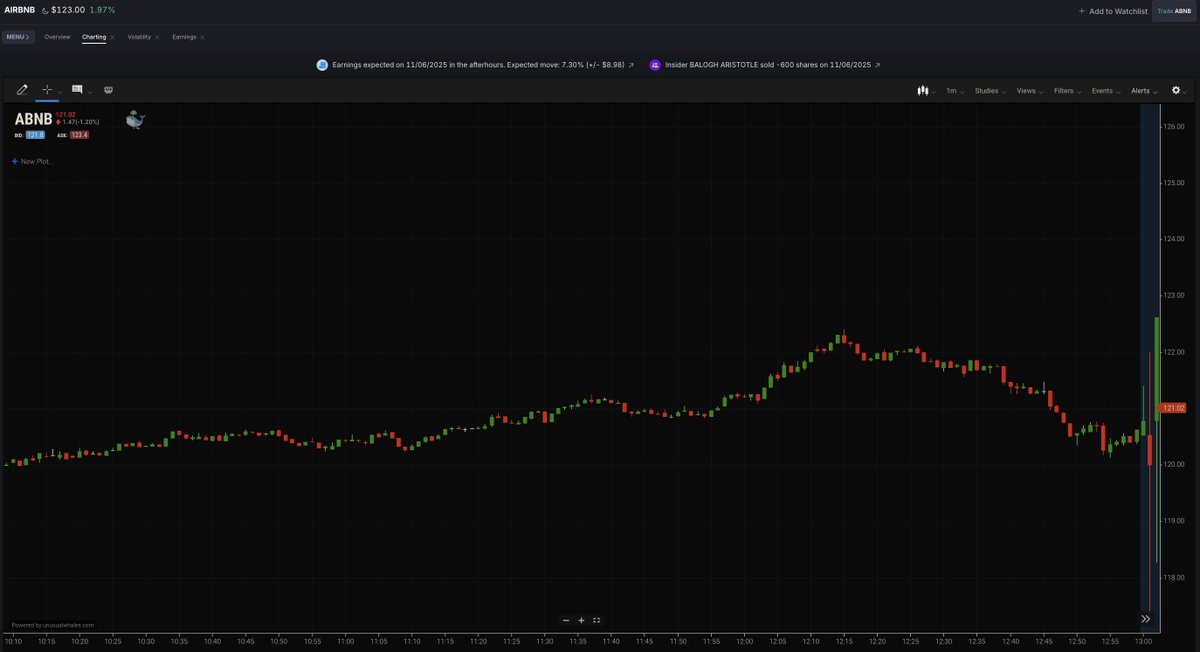The width and height of the screenshot is (1200, 652).
Task: Click the Trade ABNB button
Action: [x=1175, y=11]
